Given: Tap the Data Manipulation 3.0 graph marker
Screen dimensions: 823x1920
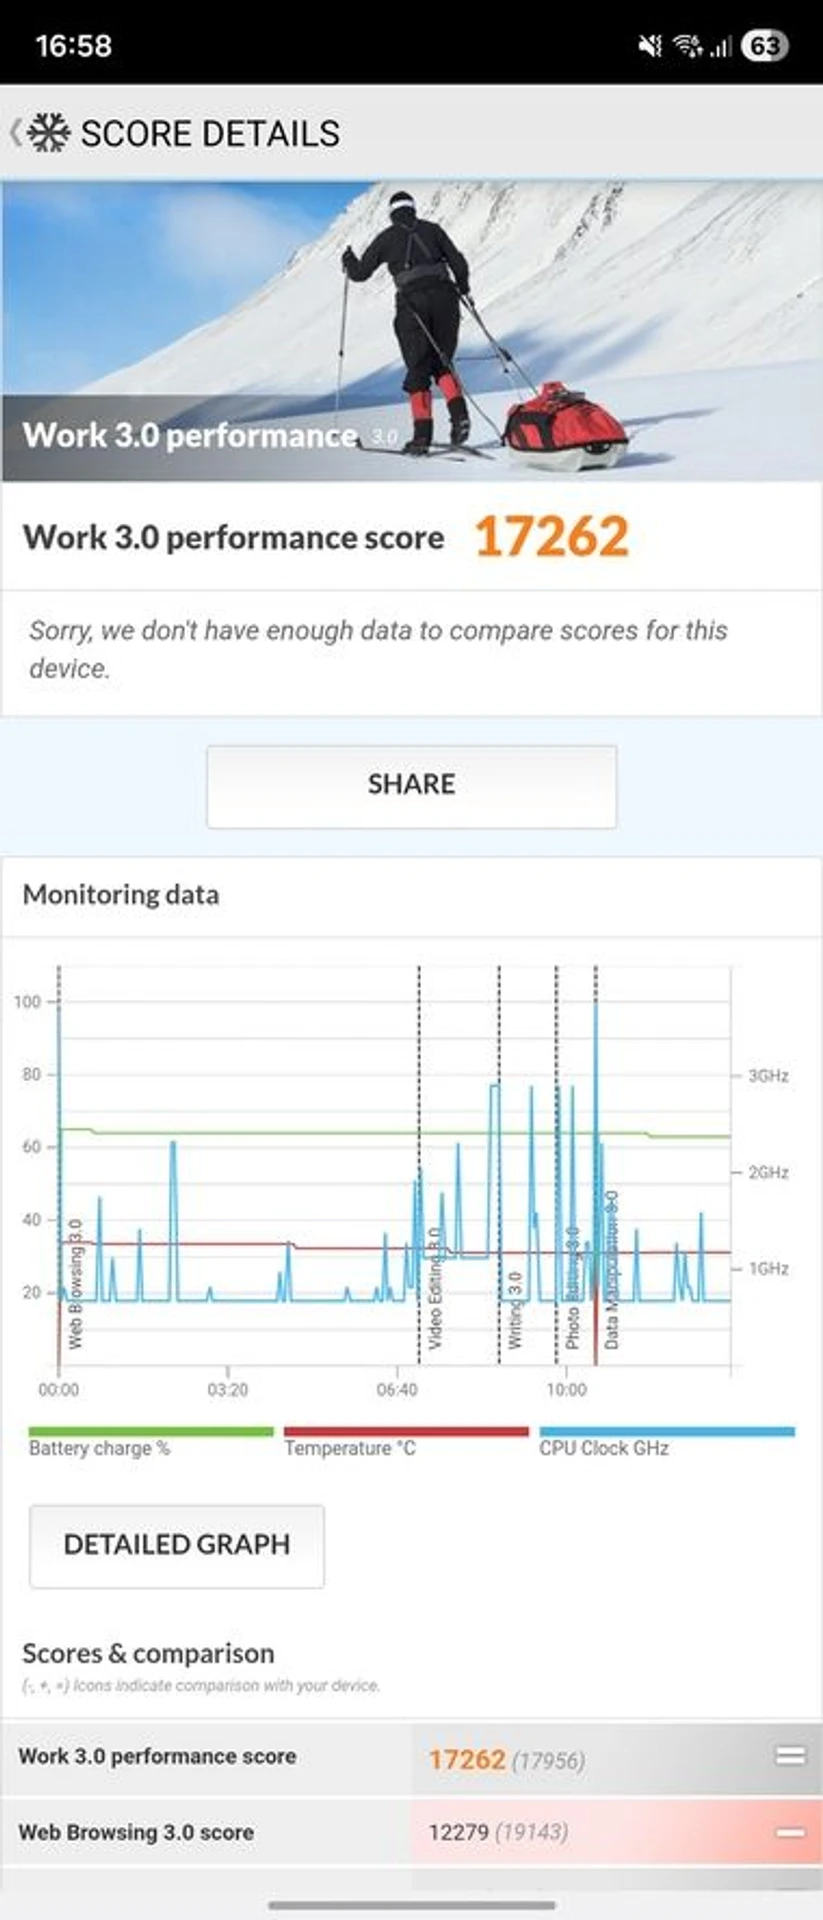Looking at the screenshot, I should (611, 1270).
